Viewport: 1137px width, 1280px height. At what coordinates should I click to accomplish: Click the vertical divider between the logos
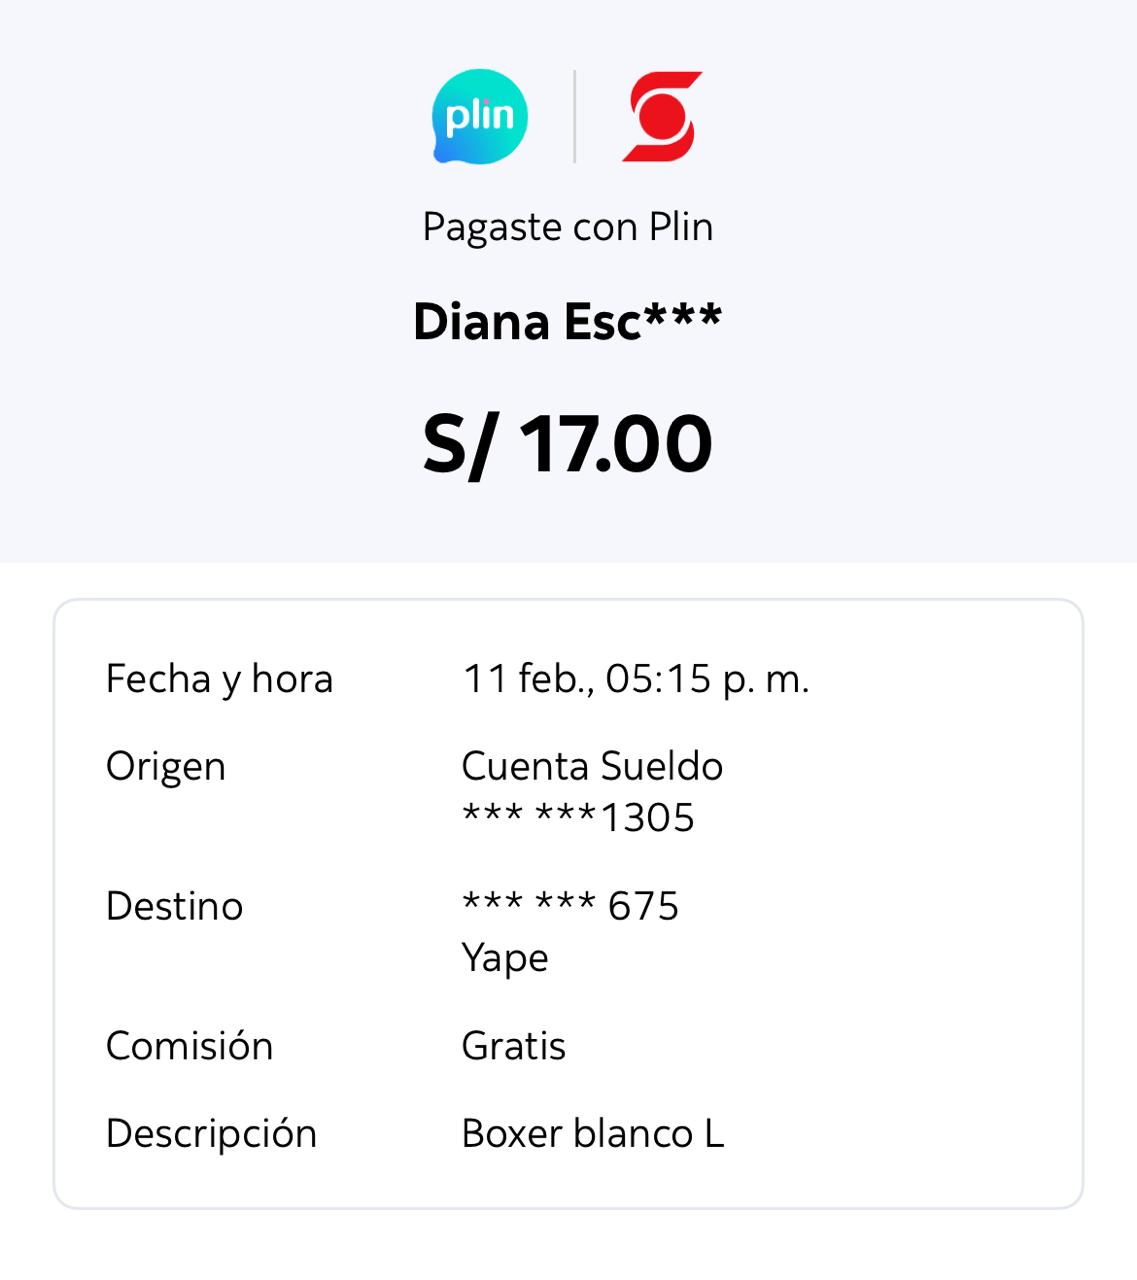click(x=574, y=117)
